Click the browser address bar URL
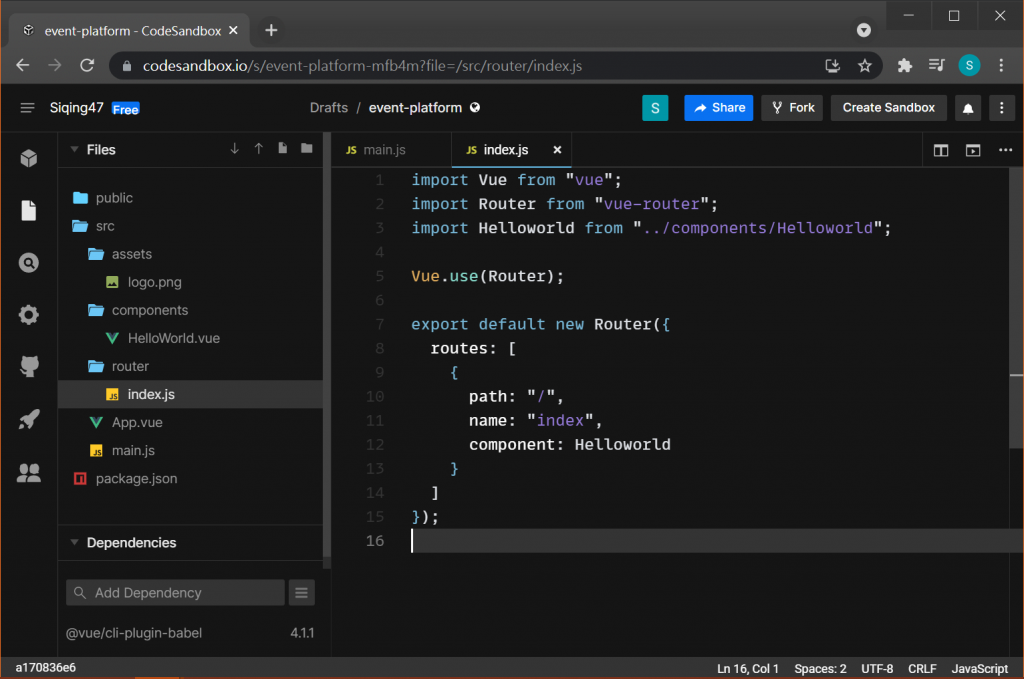1024x679 pixels. pos(362,66)
